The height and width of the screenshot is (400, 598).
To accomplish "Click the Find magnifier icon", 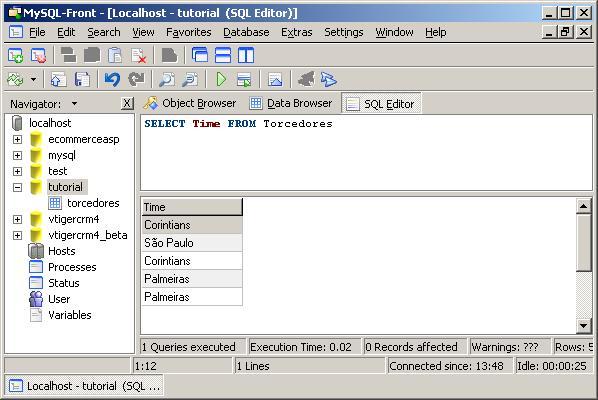I will point(167,80).
